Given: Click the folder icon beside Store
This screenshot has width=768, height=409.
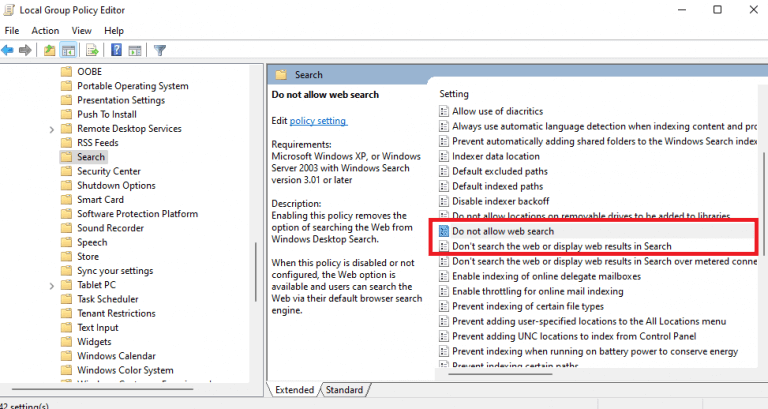Looking at the screenshot, I should 66,256.
